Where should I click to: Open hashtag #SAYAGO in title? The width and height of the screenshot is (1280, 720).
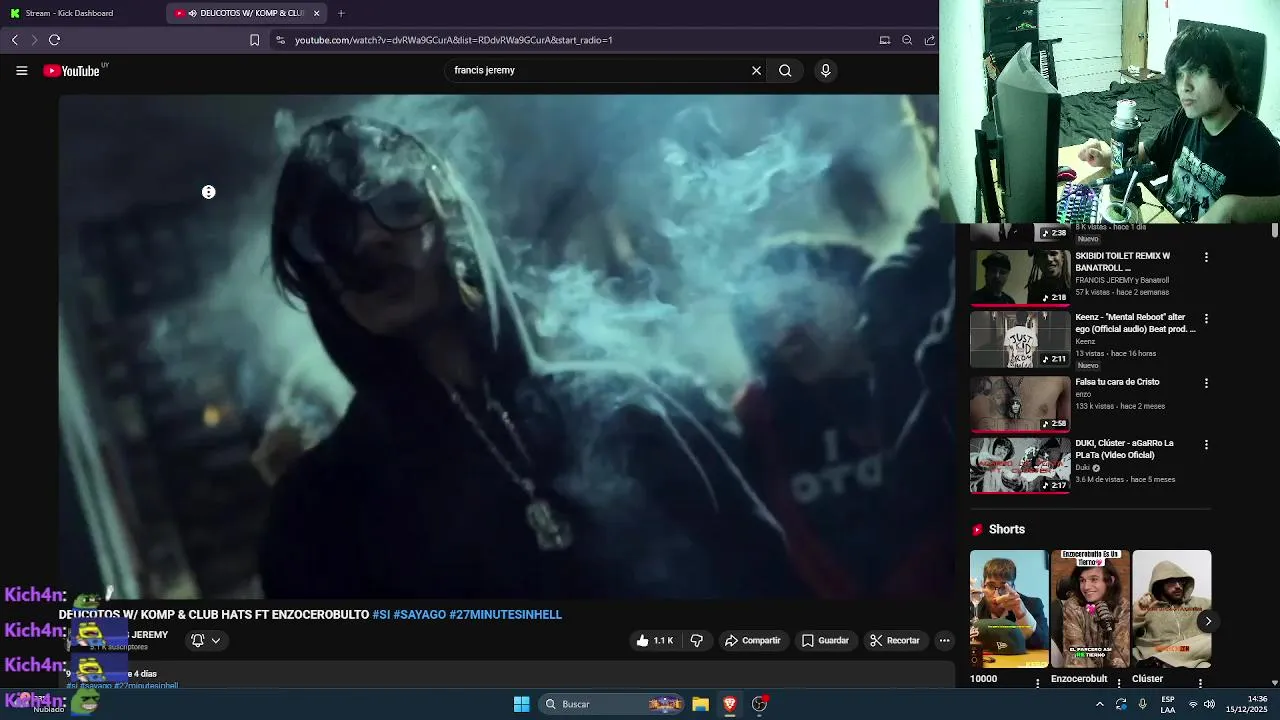point(420,615)
